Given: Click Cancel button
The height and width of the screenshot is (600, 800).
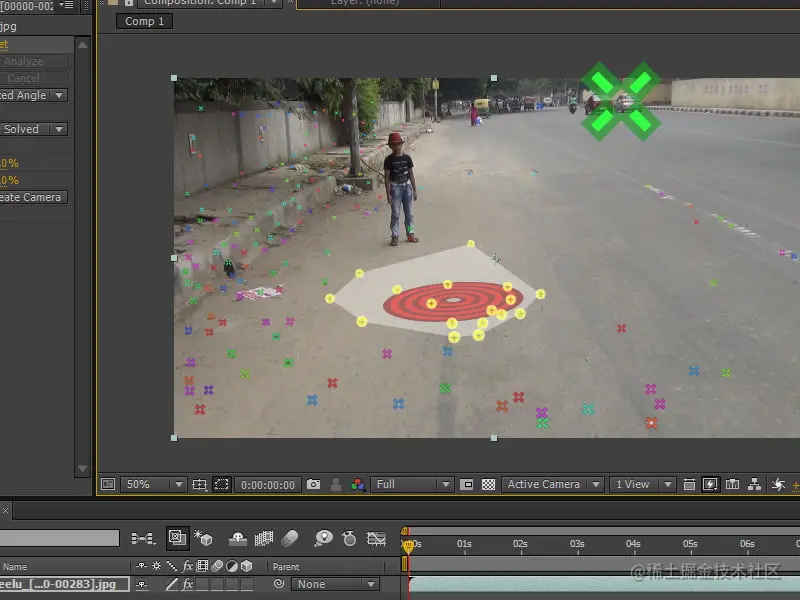Looking at the screenshot, I should [x=34, y=78].
